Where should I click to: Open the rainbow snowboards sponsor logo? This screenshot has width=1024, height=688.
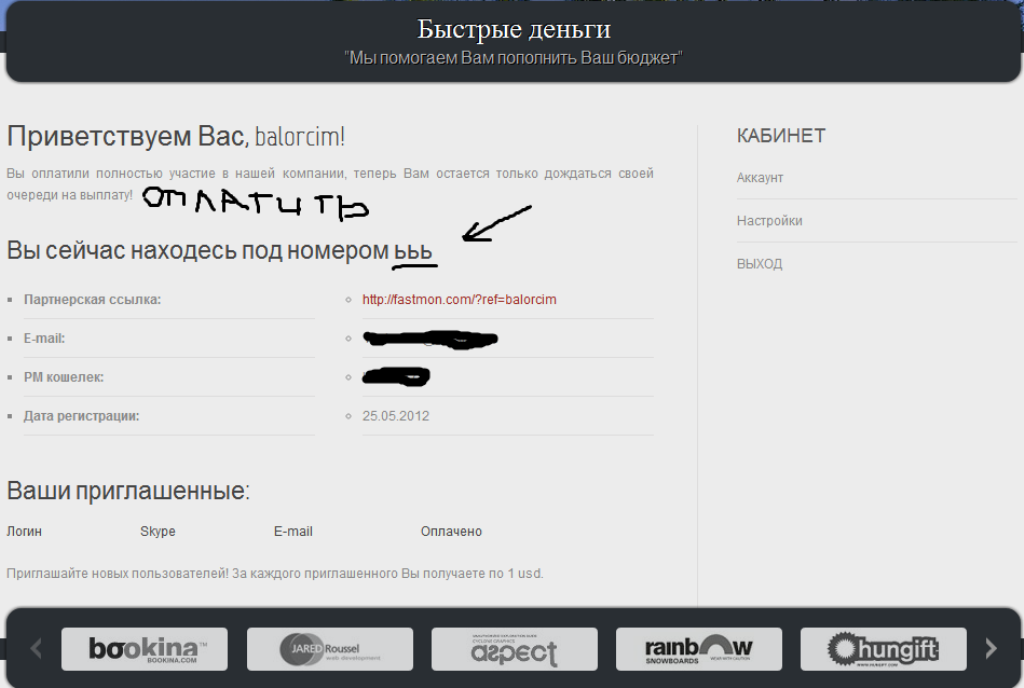(699, 649)
